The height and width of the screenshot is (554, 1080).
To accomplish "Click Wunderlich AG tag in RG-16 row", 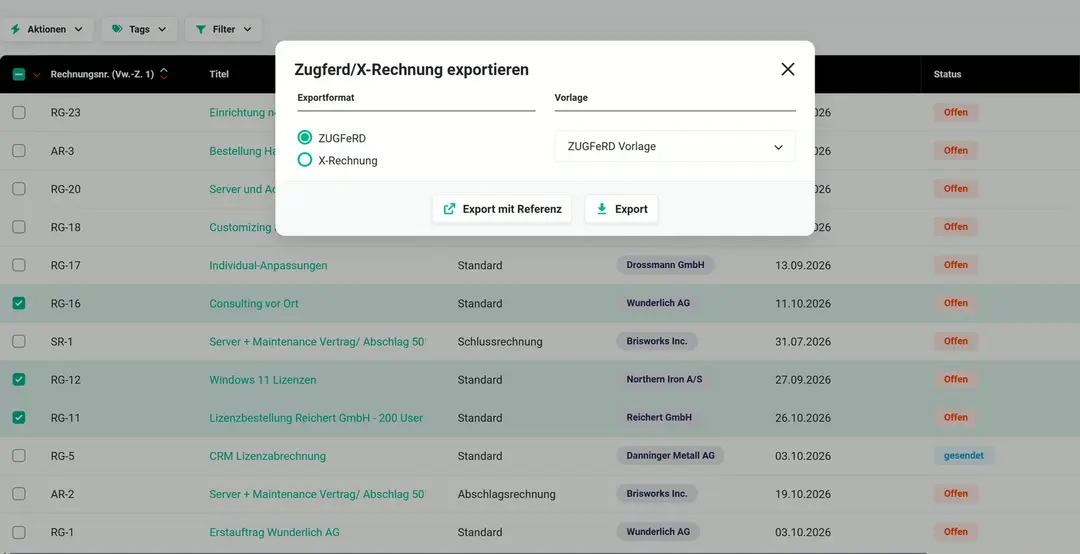I will click(x=658, y=302).
